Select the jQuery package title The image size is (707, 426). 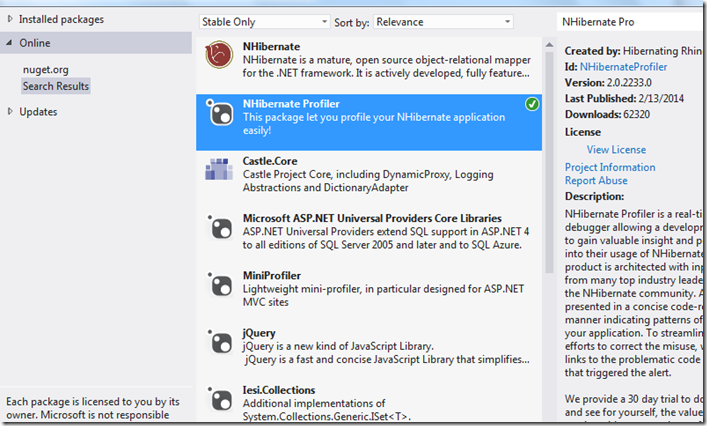click(x=259, y=333)
